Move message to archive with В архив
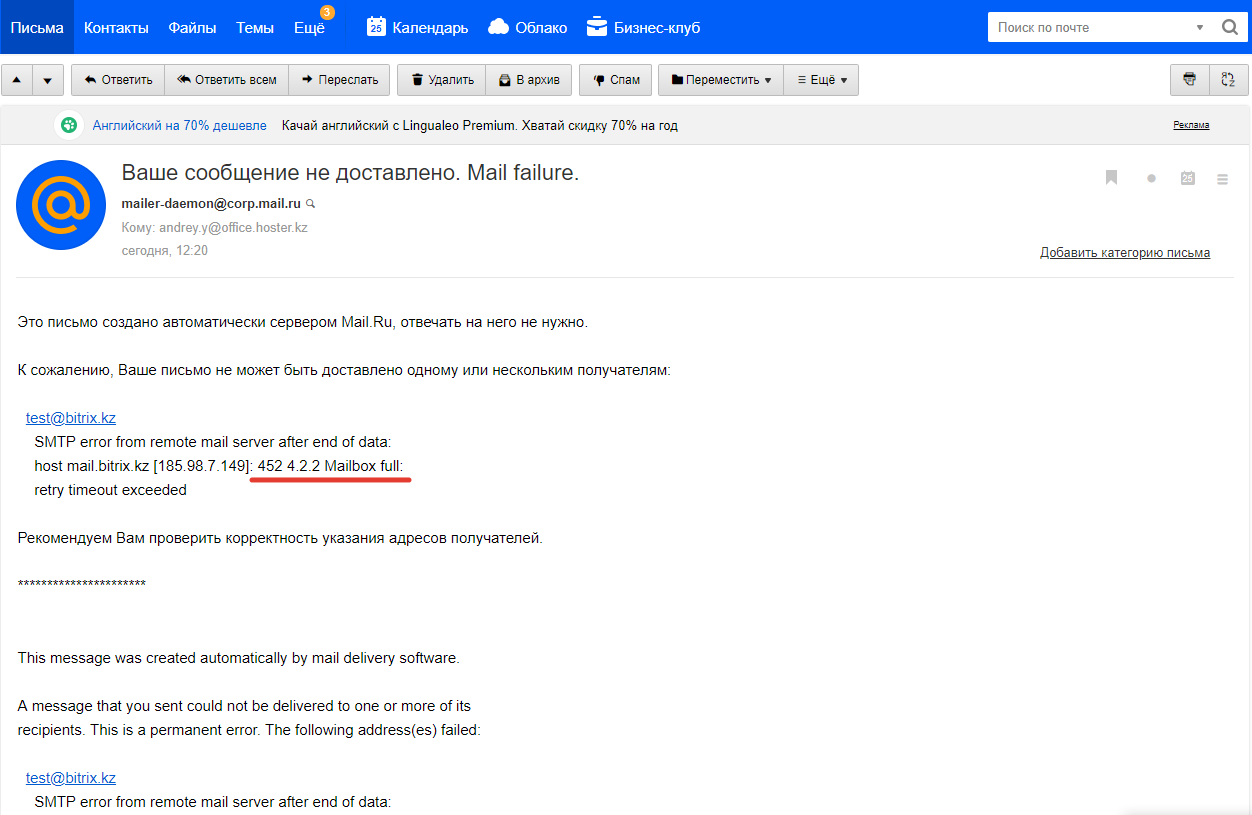Image resolution: width=1252 pixels, height=815 pixels. coord(529,80)
